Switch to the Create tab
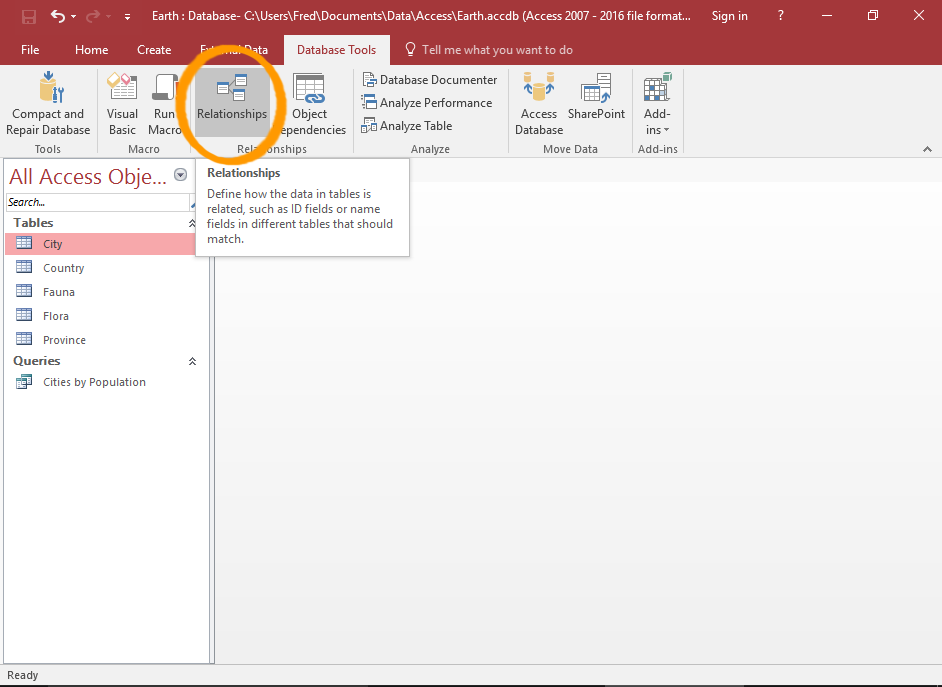942x687 pixels. coord(154,50)
